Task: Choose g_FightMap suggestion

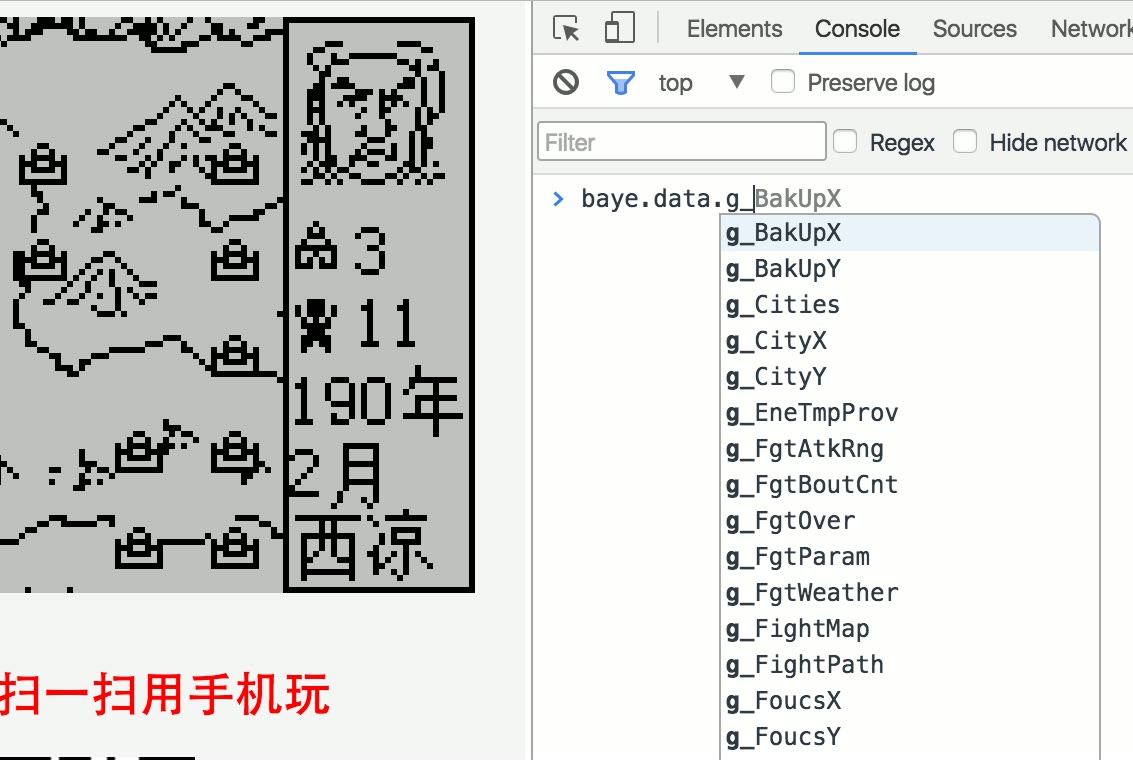Action: (x=910, y=629)
